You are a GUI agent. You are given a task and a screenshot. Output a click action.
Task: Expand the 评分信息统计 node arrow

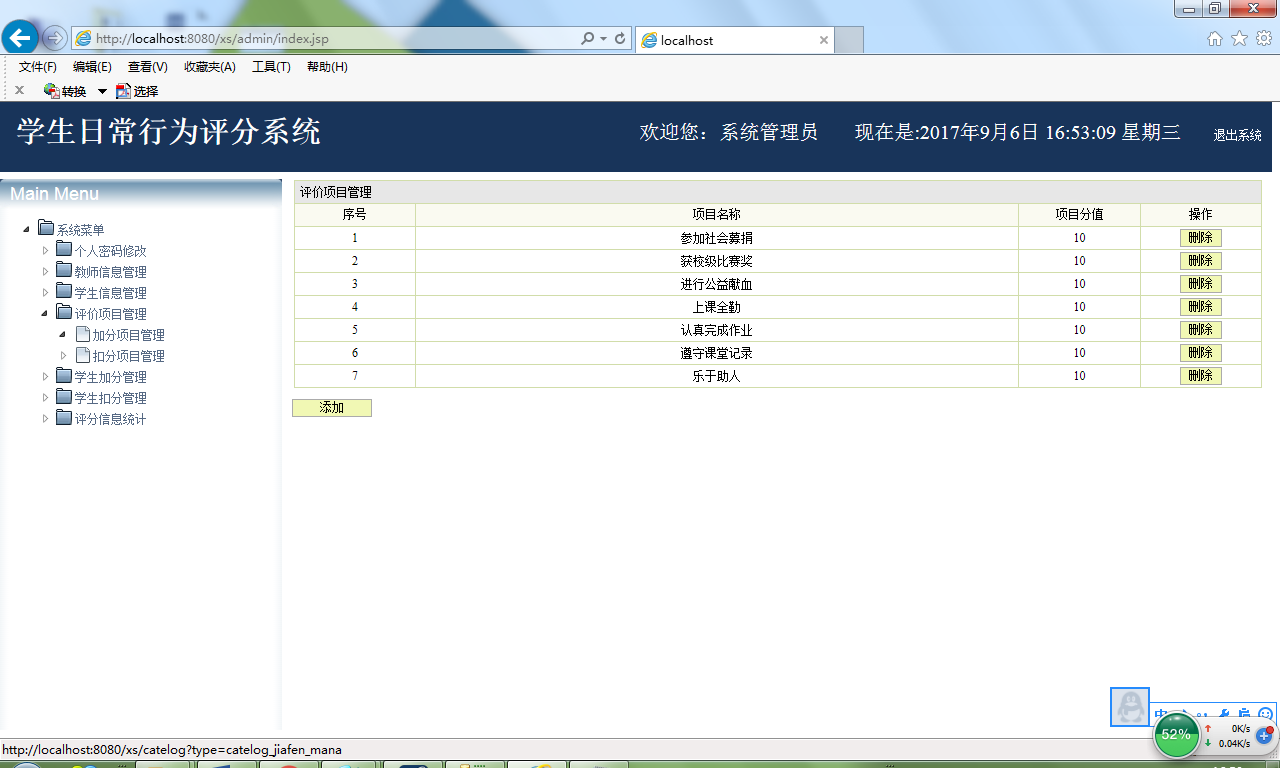[45, 418]
